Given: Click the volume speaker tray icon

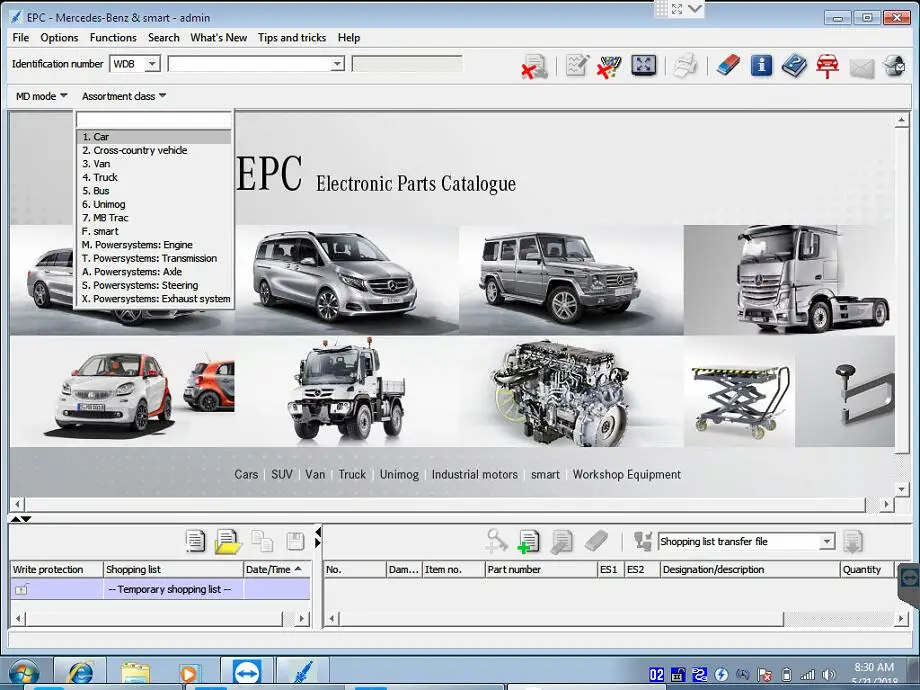Looking at the screenshot, I should (828, 675).
